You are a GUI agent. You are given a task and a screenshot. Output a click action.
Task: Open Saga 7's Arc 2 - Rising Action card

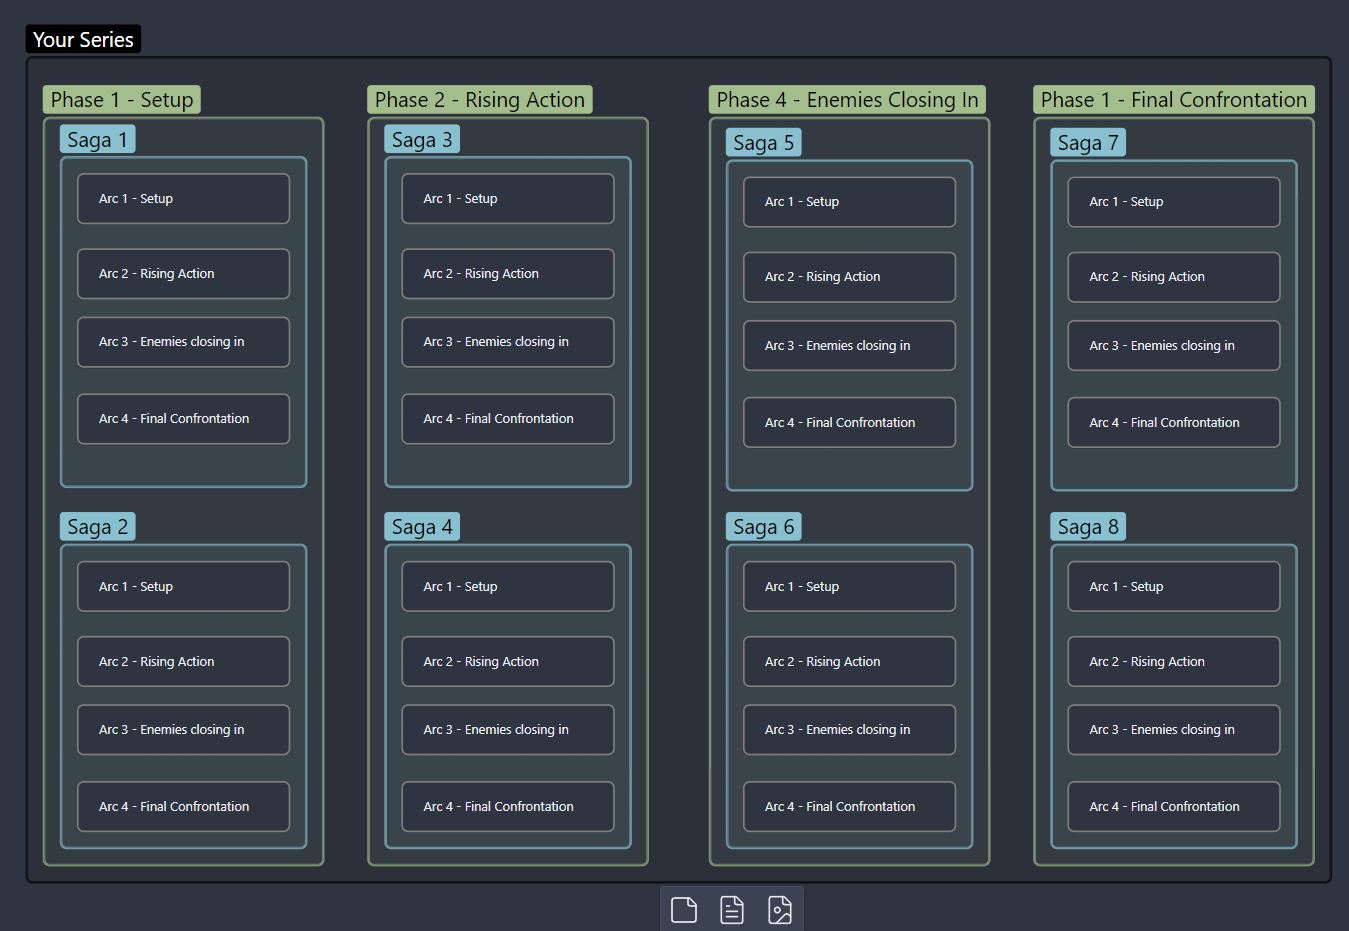coord(1174,277)
